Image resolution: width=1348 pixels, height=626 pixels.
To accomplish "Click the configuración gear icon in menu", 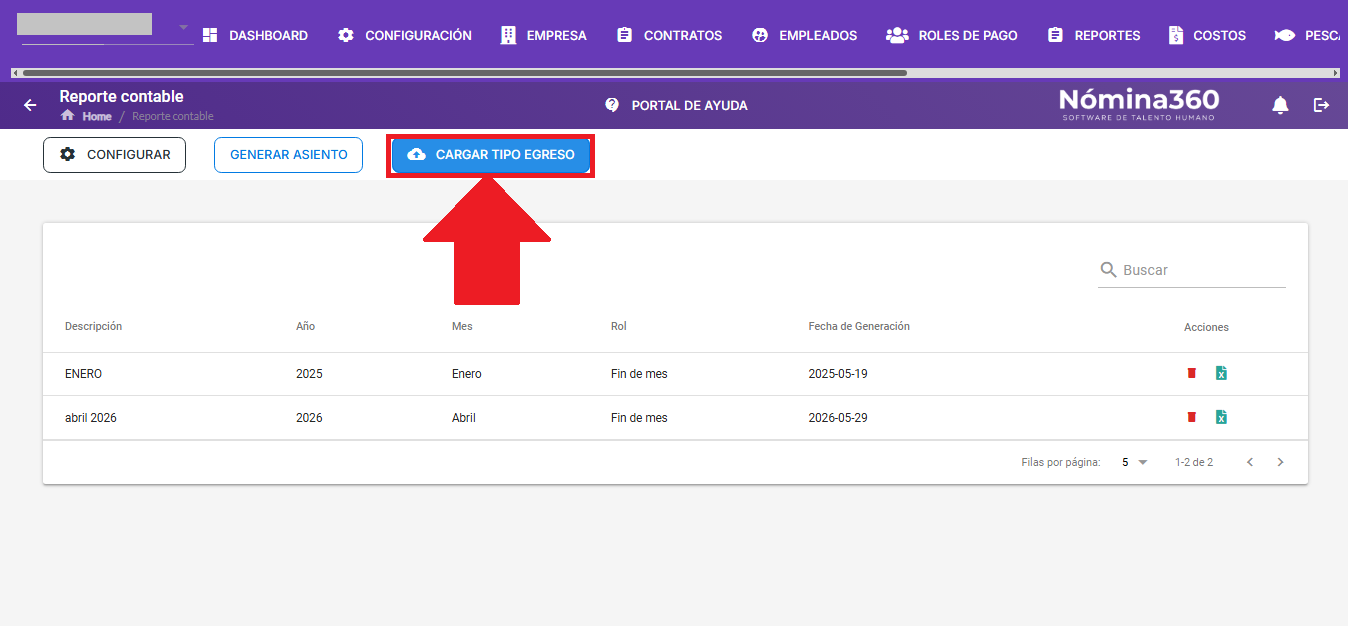I will pos(346,35).
